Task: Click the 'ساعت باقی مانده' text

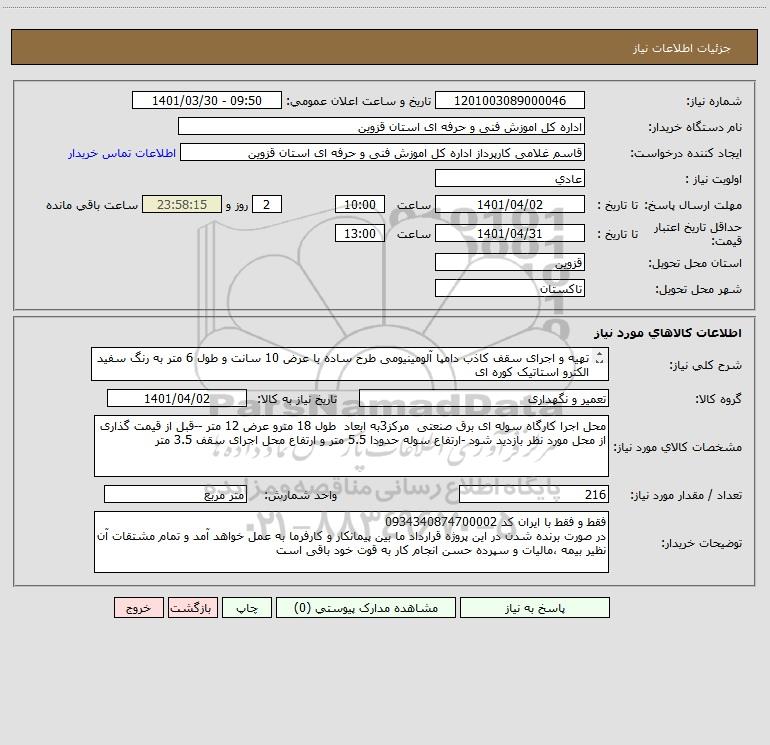Action: pos(92,205)
